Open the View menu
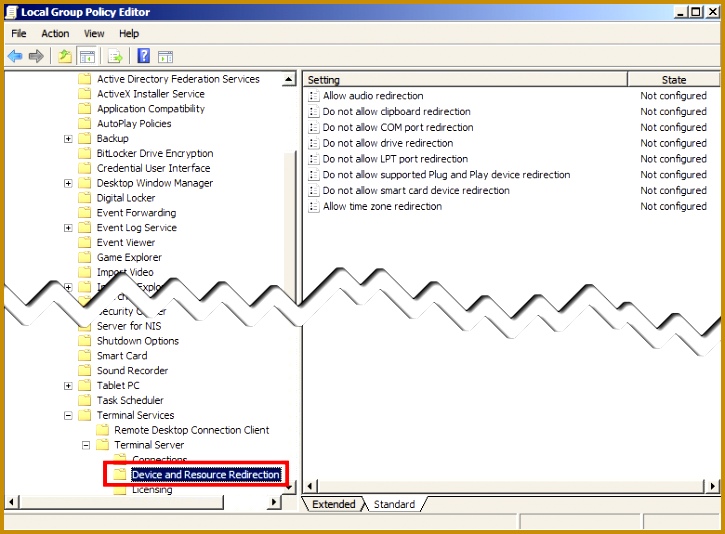This screenshot has height=534, width=725. 94,33
